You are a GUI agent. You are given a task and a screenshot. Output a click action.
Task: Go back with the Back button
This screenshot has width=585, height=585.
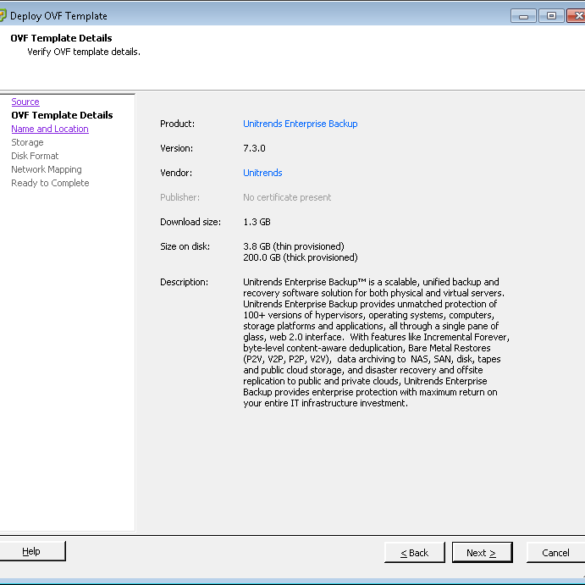(414, 553)
